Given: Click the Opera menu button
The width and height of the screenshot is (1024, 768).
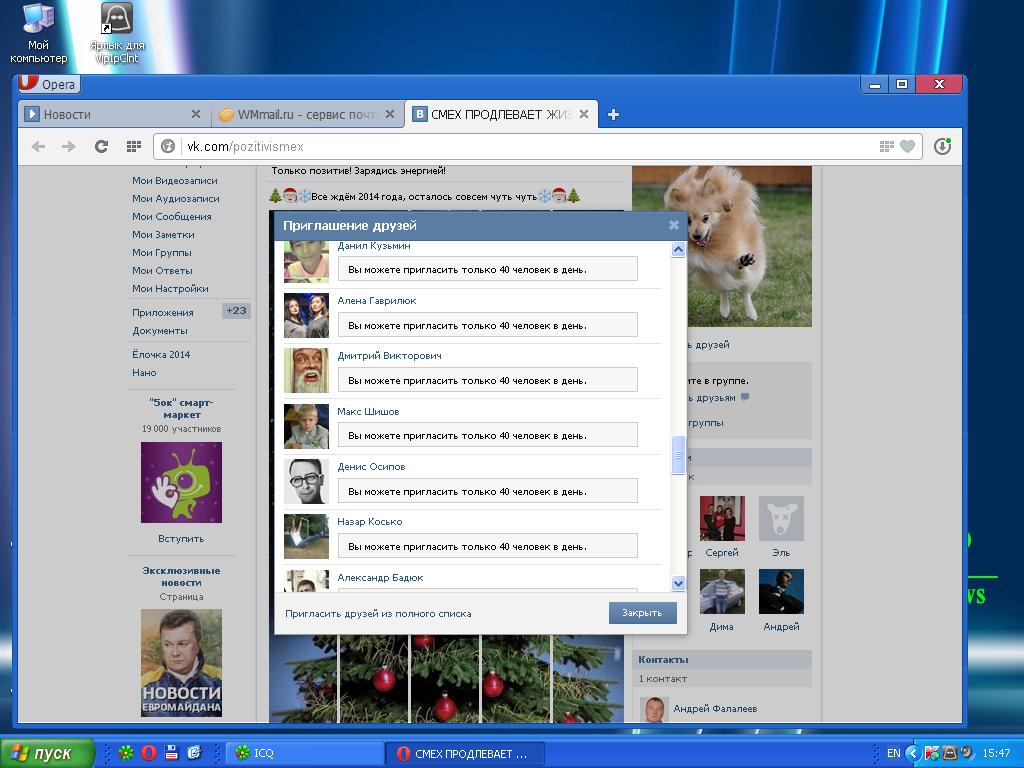Looking at the screenshot, I should click(48, 84).
